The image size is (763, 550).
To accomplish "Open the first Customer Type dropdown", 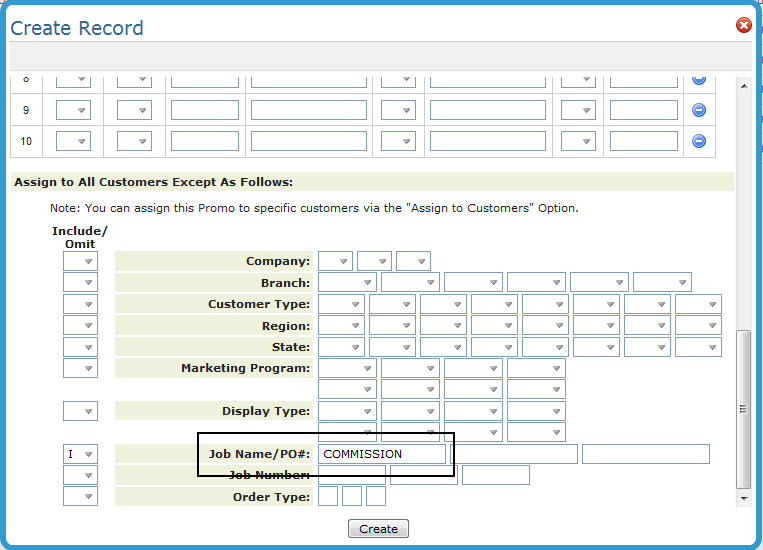I will 341,304.
